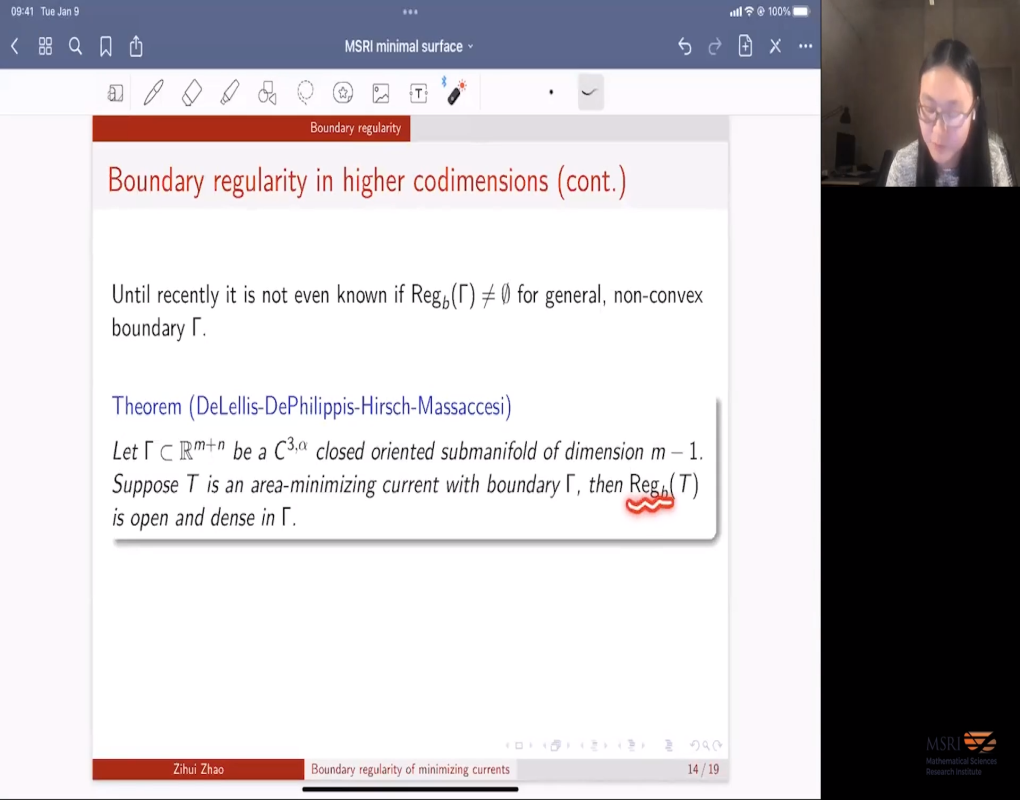This screenshot has height=800, width=1020.
Task: Add a new page to the notebook
Action: (x=745, y=46)
